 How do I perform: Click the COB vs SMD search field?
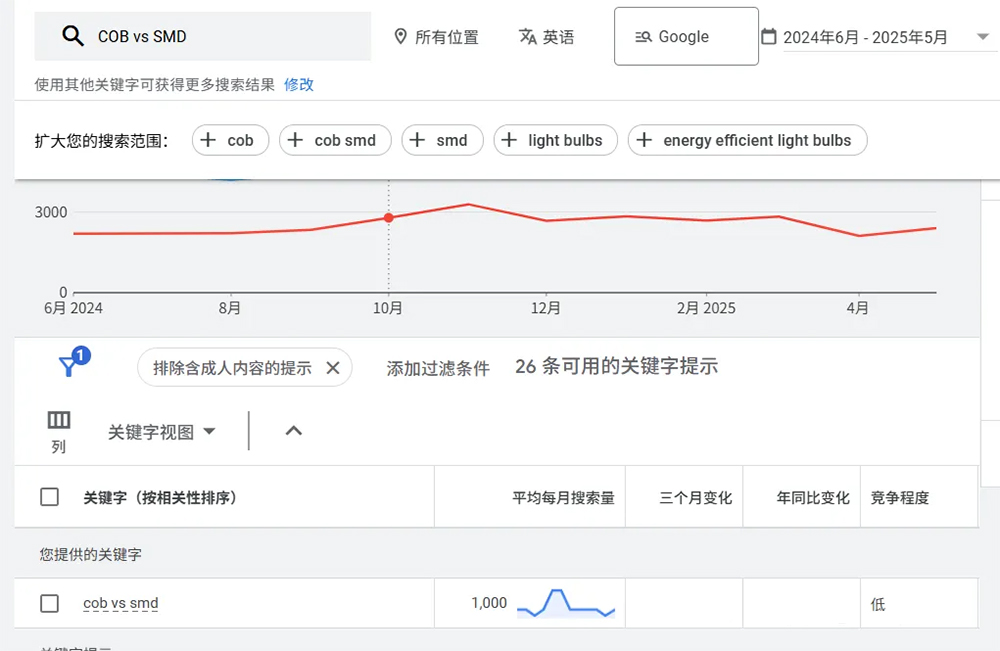point(203,36)
